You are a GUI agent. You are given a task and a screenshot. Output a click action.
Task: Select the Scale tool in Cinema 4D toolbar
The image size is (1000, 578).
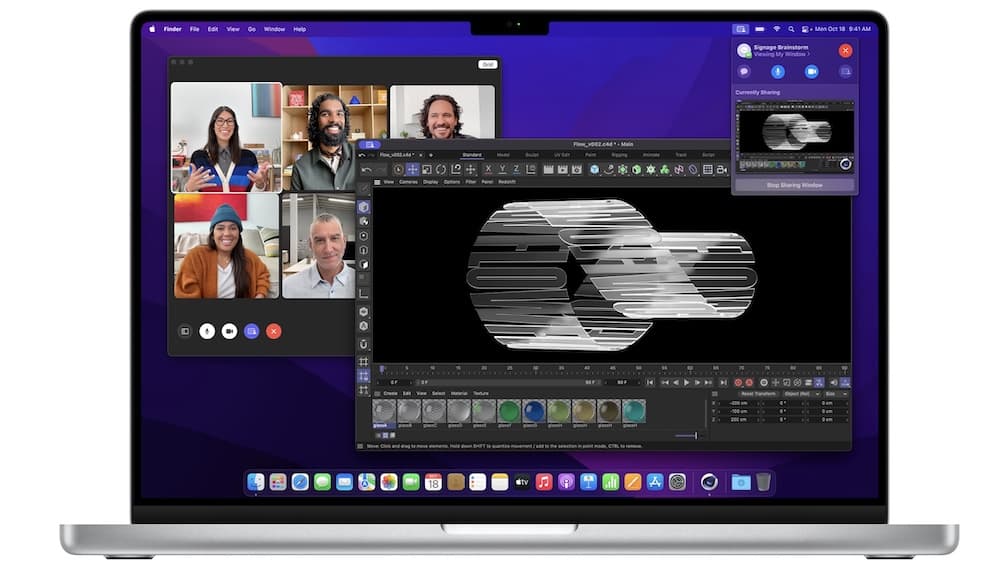click(427, 170)
